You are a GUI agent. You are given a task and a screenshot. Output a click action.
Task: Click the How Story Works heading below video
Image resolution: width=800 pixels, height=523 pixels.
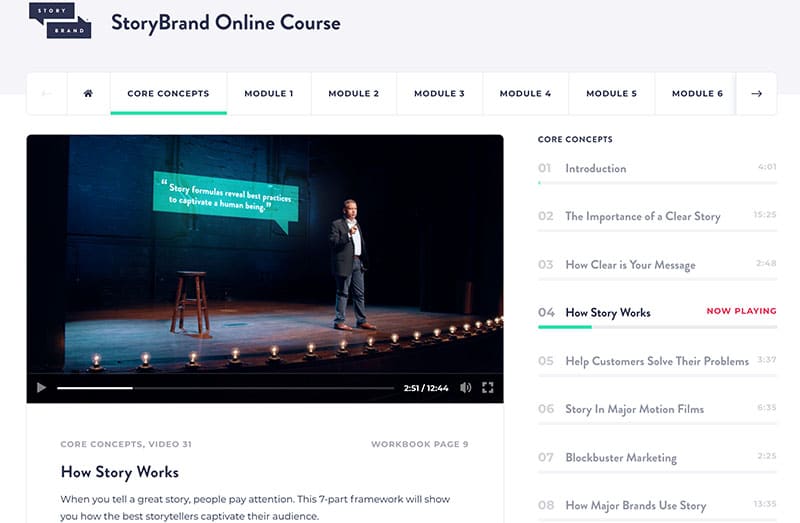pos(119,472)
